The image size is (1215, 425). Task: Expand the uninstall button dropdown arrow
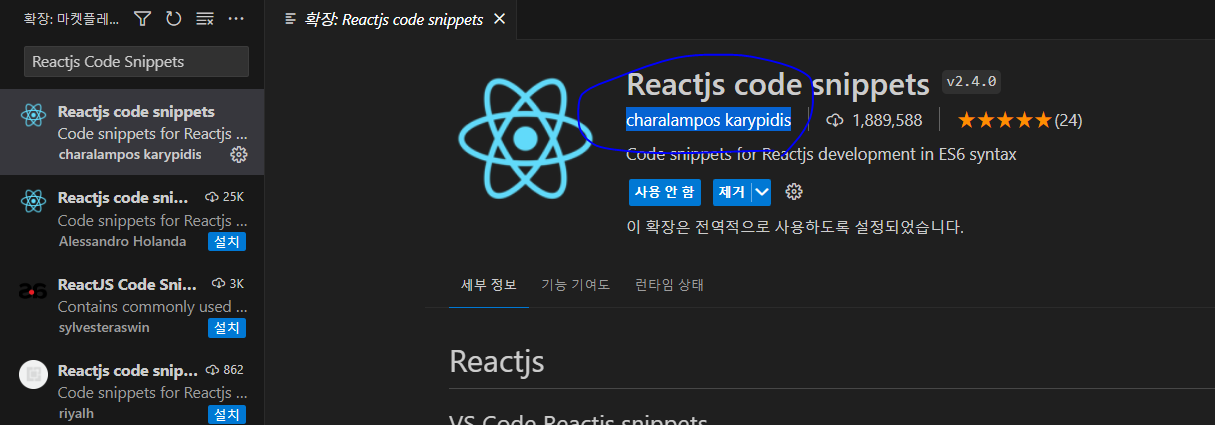point(762,191)
